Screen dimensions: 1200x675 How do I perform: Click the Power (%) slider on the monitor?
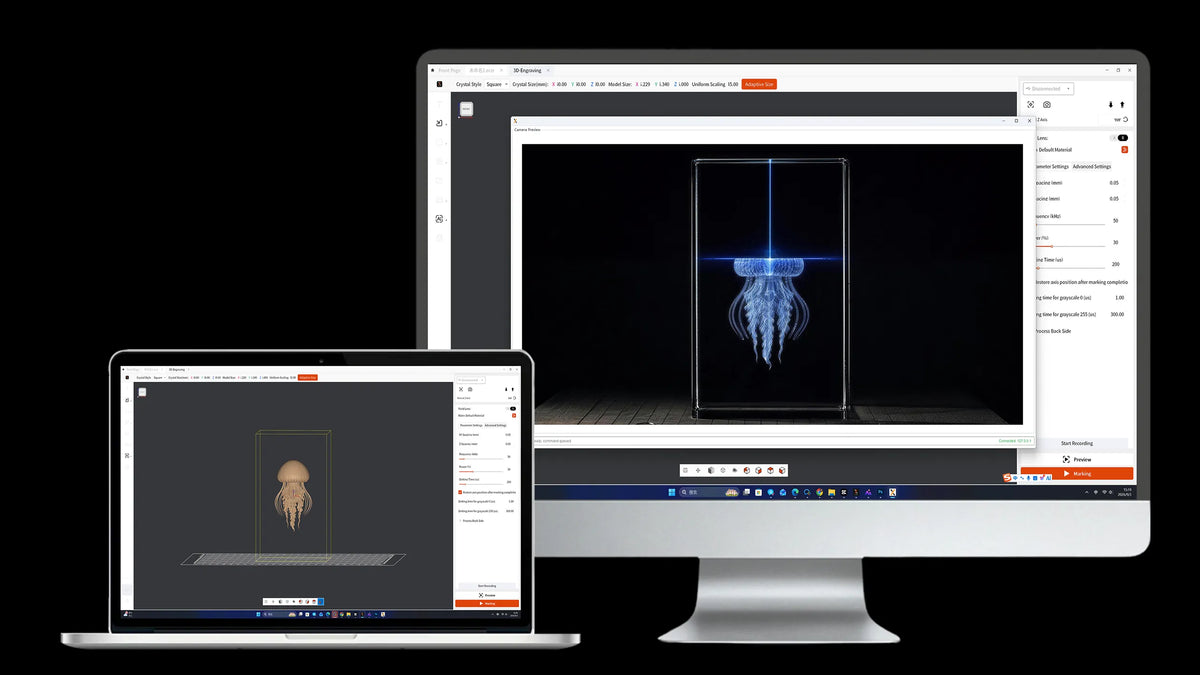(x=1069, y=246)
